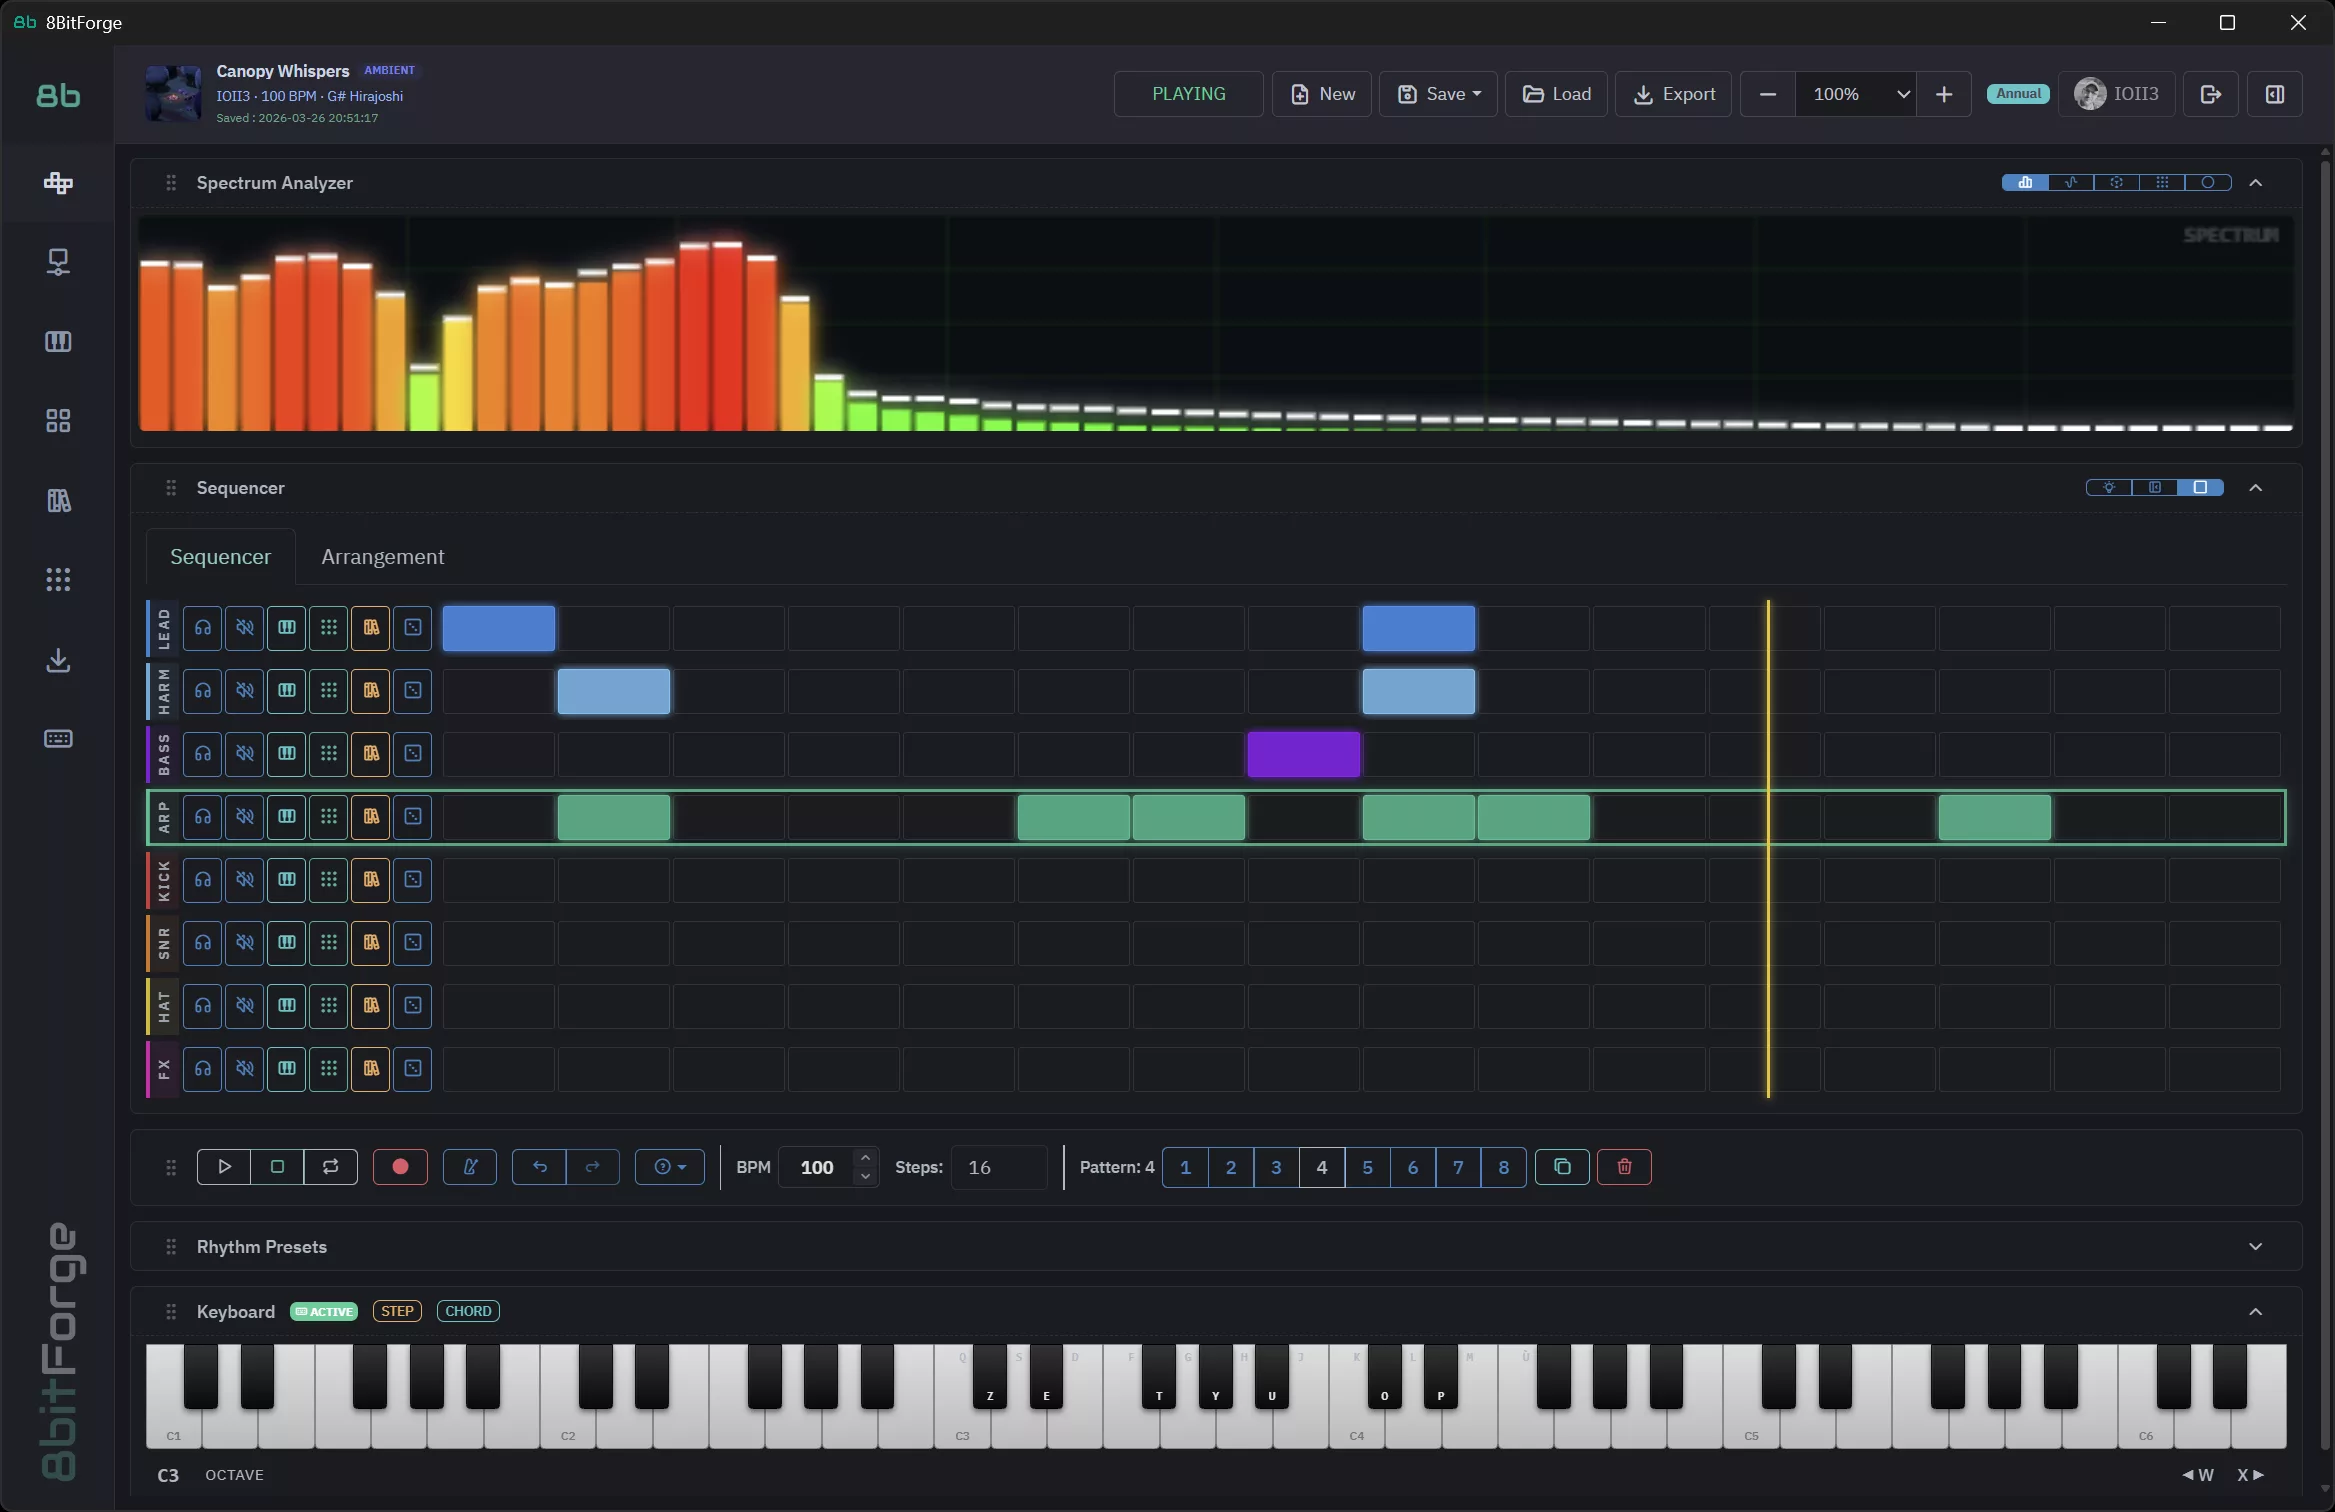Toggle the CHORD mode in Keyboard panel
Image resolution: width=2335 pixels, height=1512 pixels.
coord(468,1310)
